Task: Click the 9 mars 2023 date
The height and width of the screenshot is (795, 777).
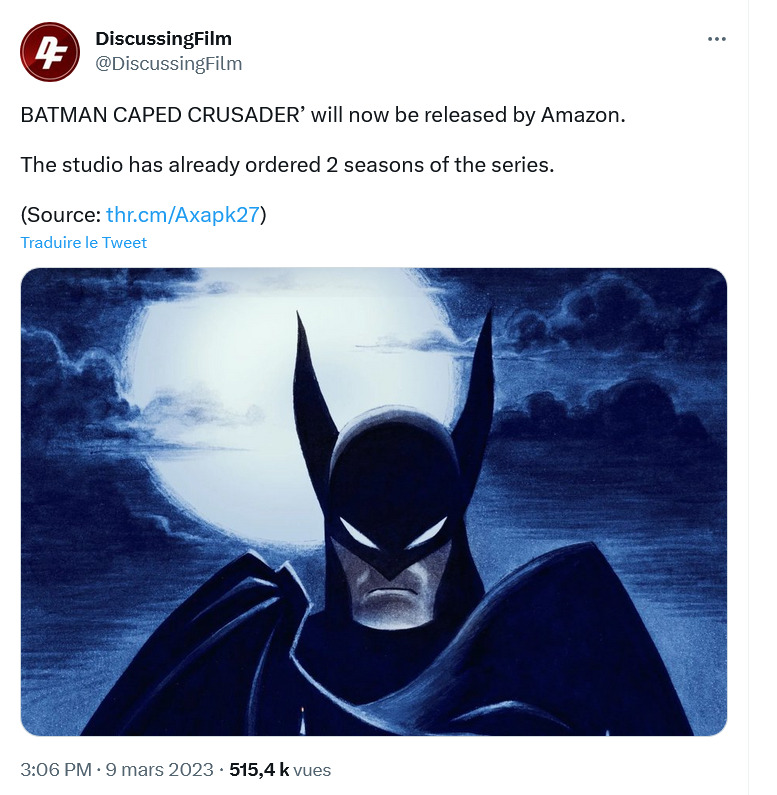Action: point(158,770)
